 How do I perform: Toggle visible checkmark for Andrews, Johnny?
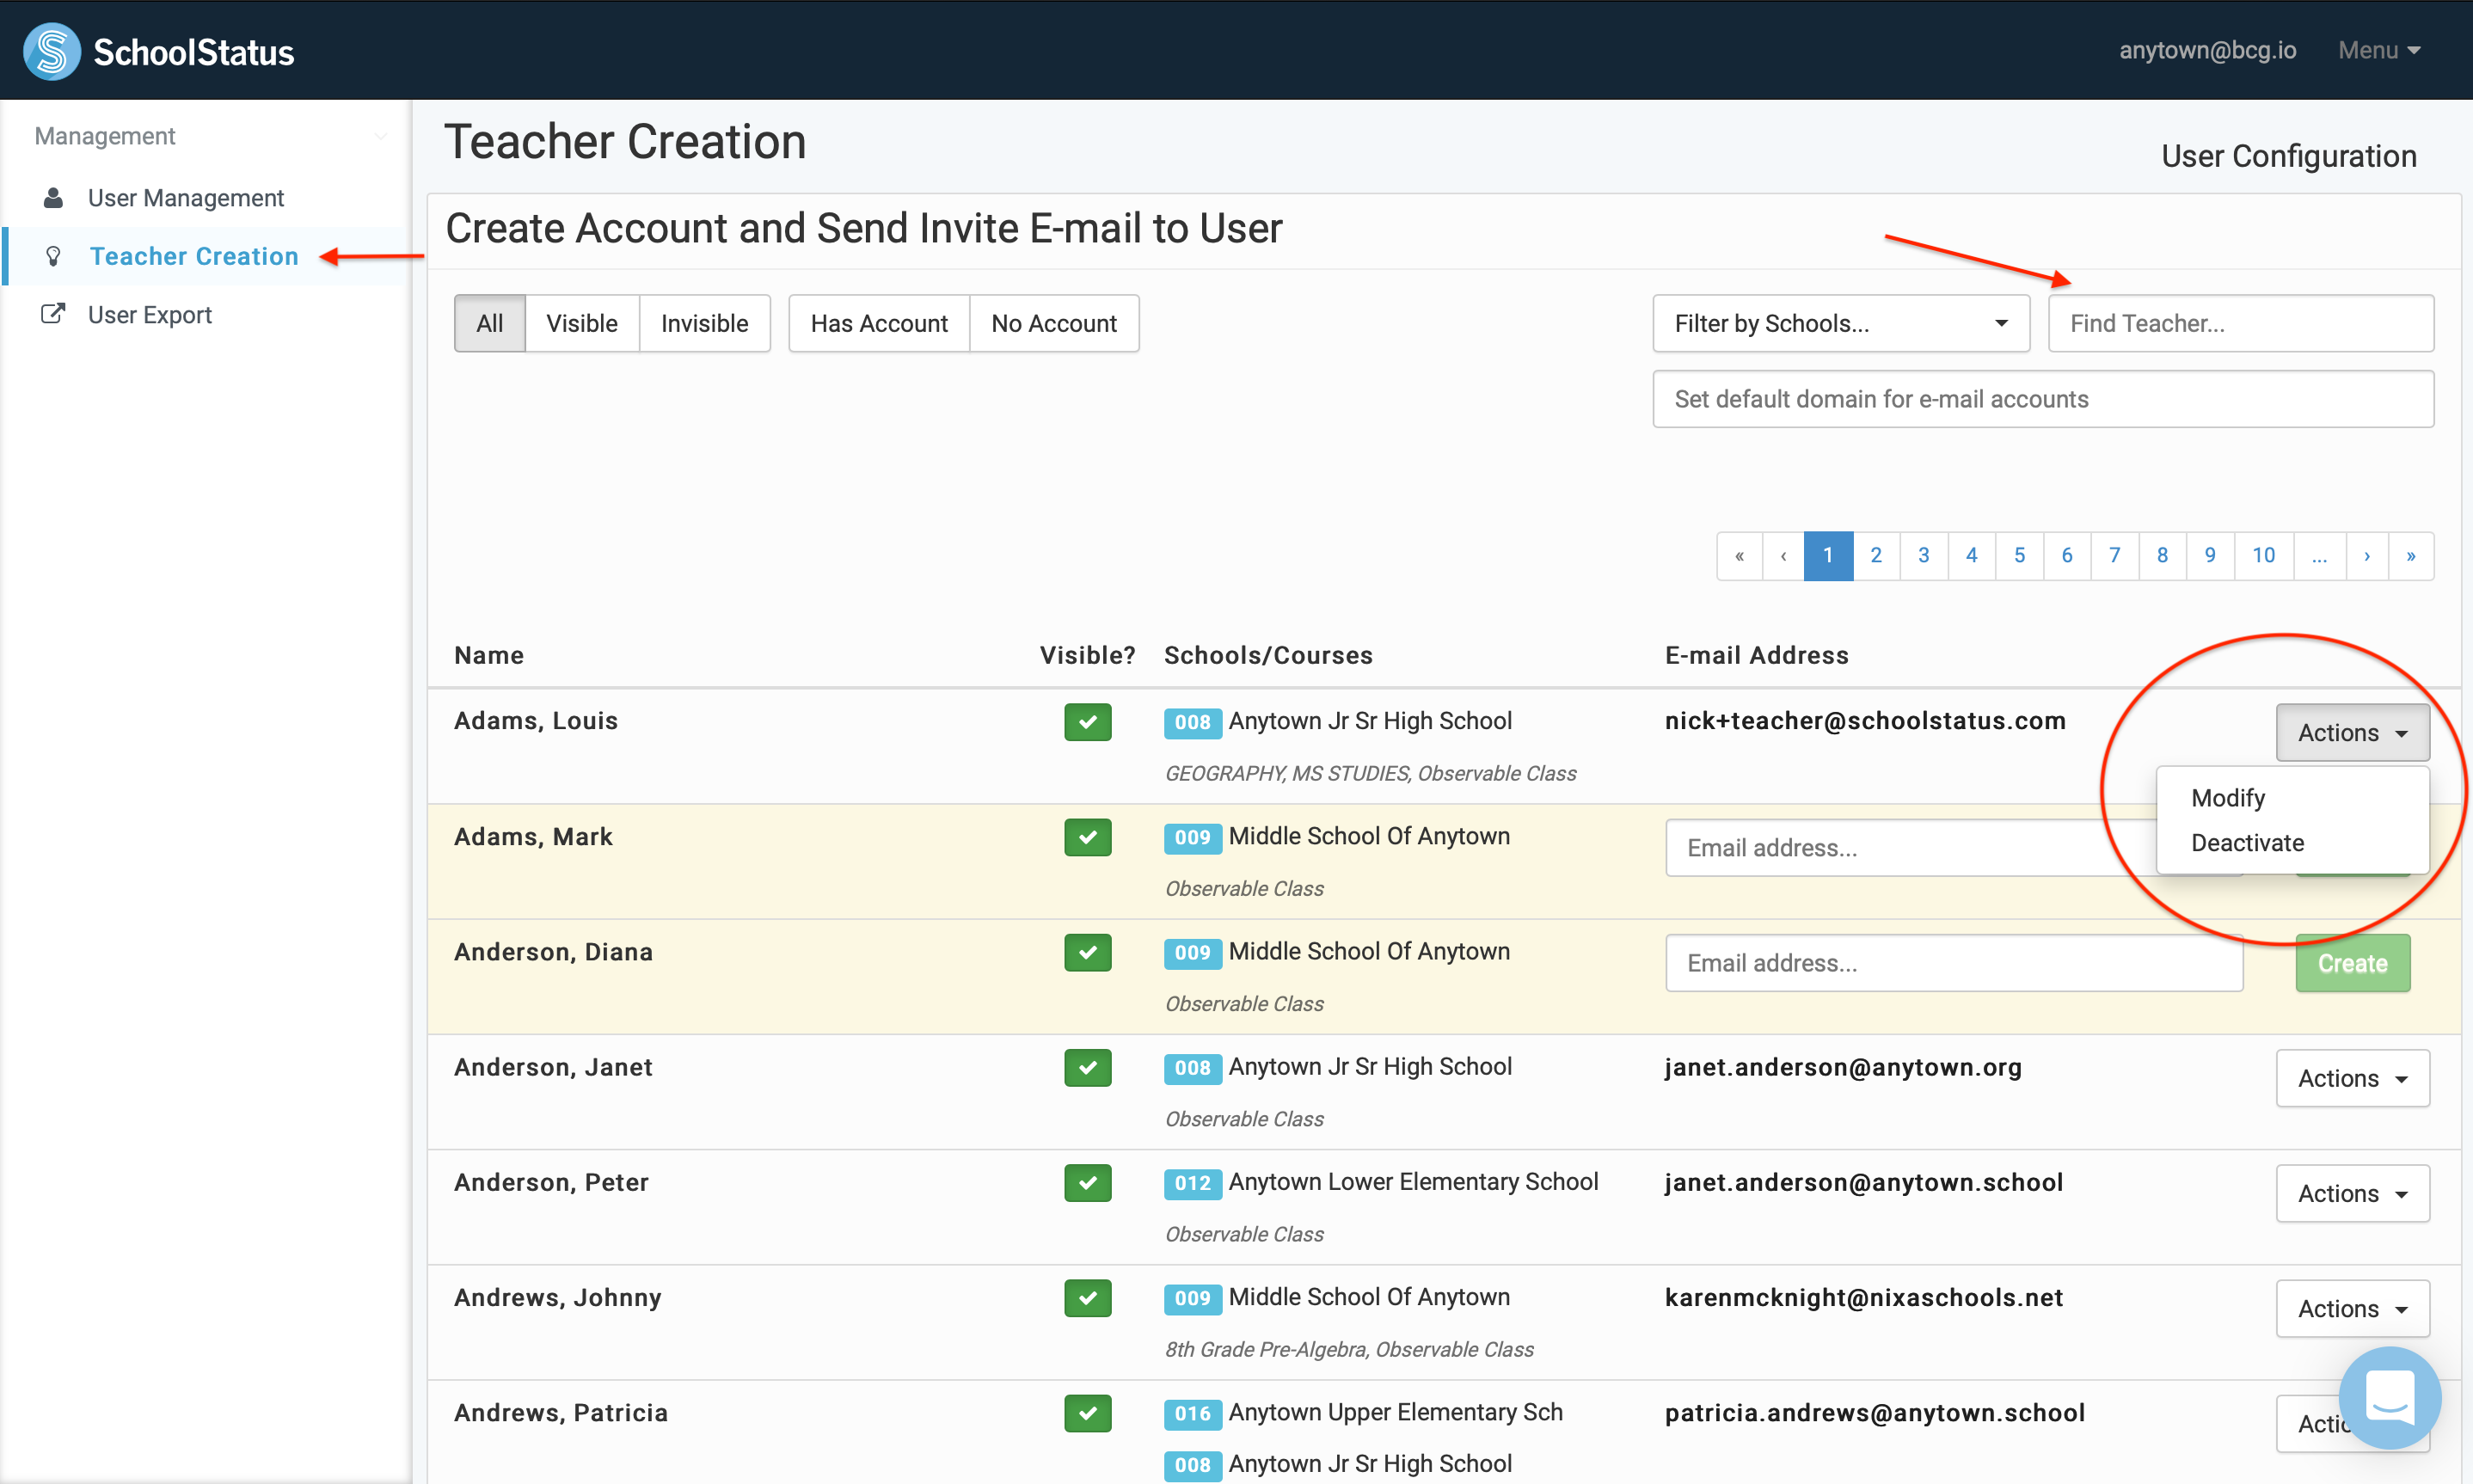click(1088, 1298)
